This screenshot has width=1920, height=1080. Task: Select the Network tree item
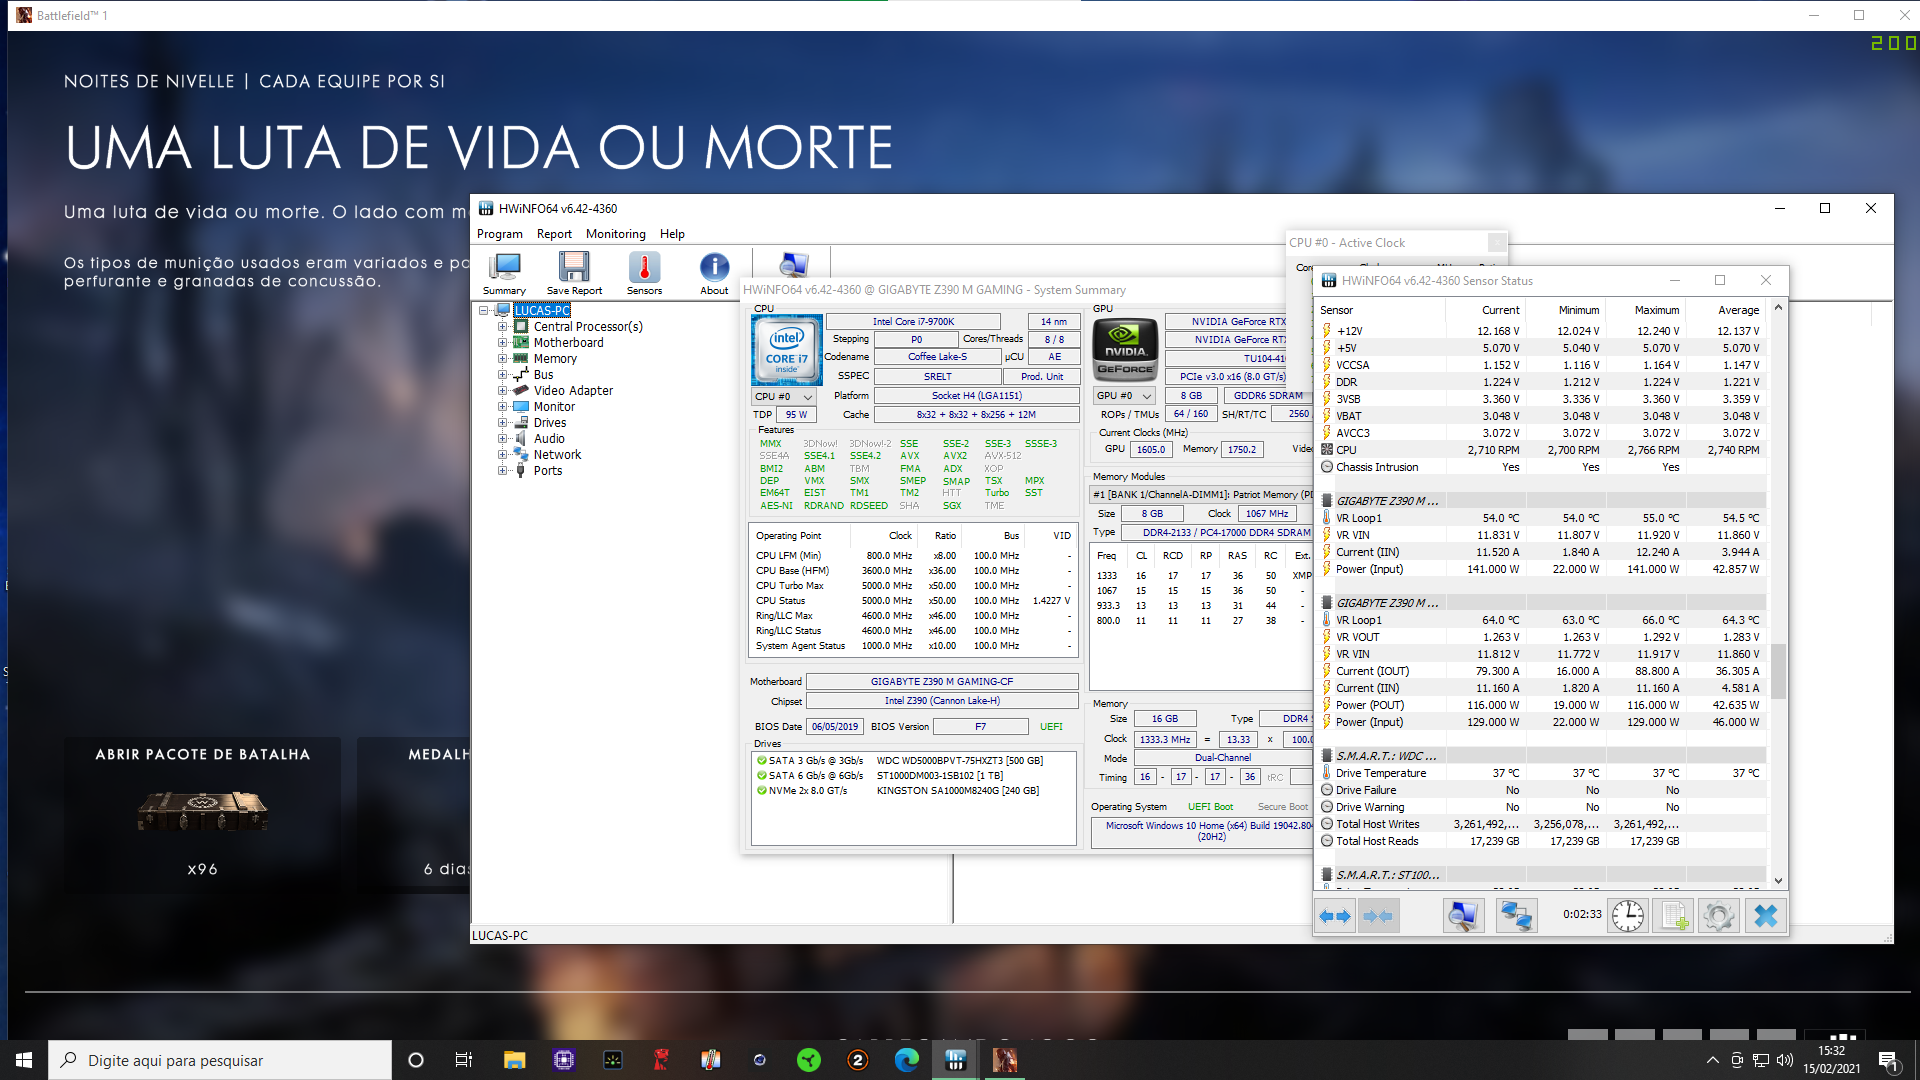557,455
